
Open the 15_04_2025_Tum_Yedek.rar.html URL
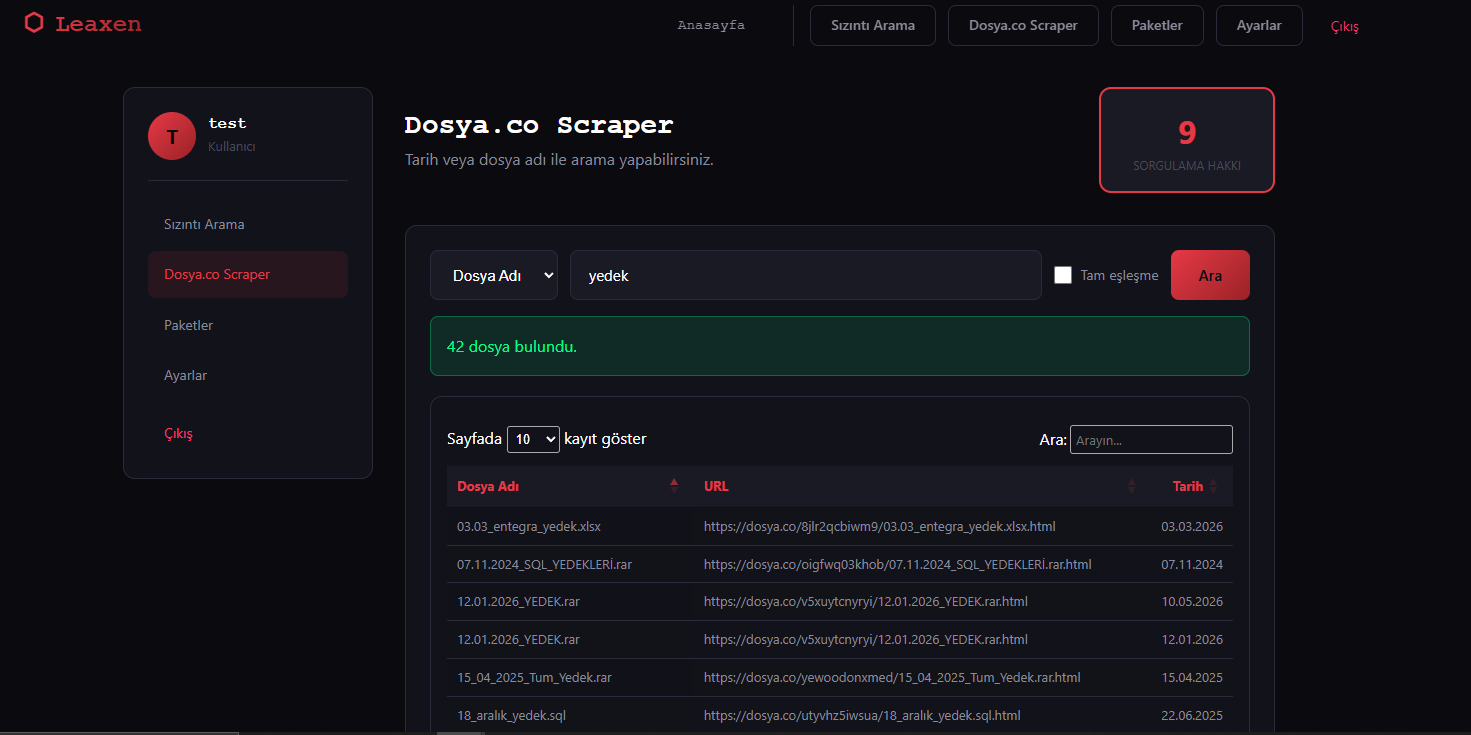(x=892, y=677)
